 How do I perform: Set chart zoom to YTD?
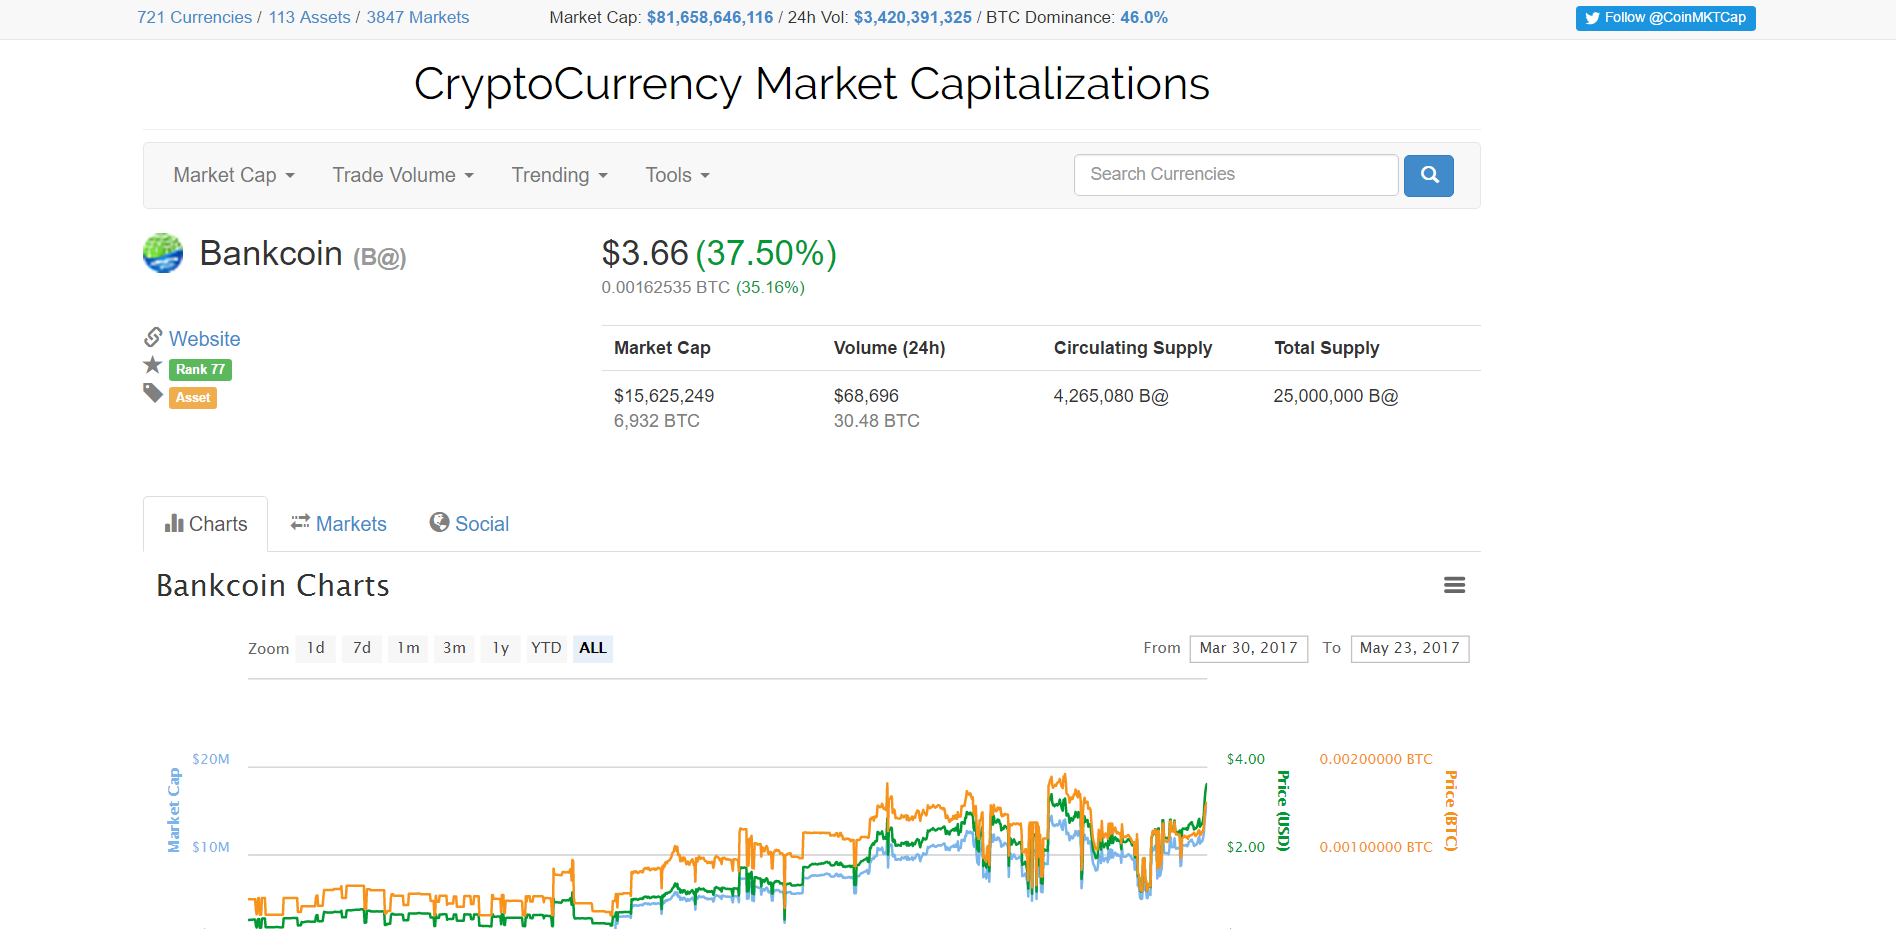[546, 648]
